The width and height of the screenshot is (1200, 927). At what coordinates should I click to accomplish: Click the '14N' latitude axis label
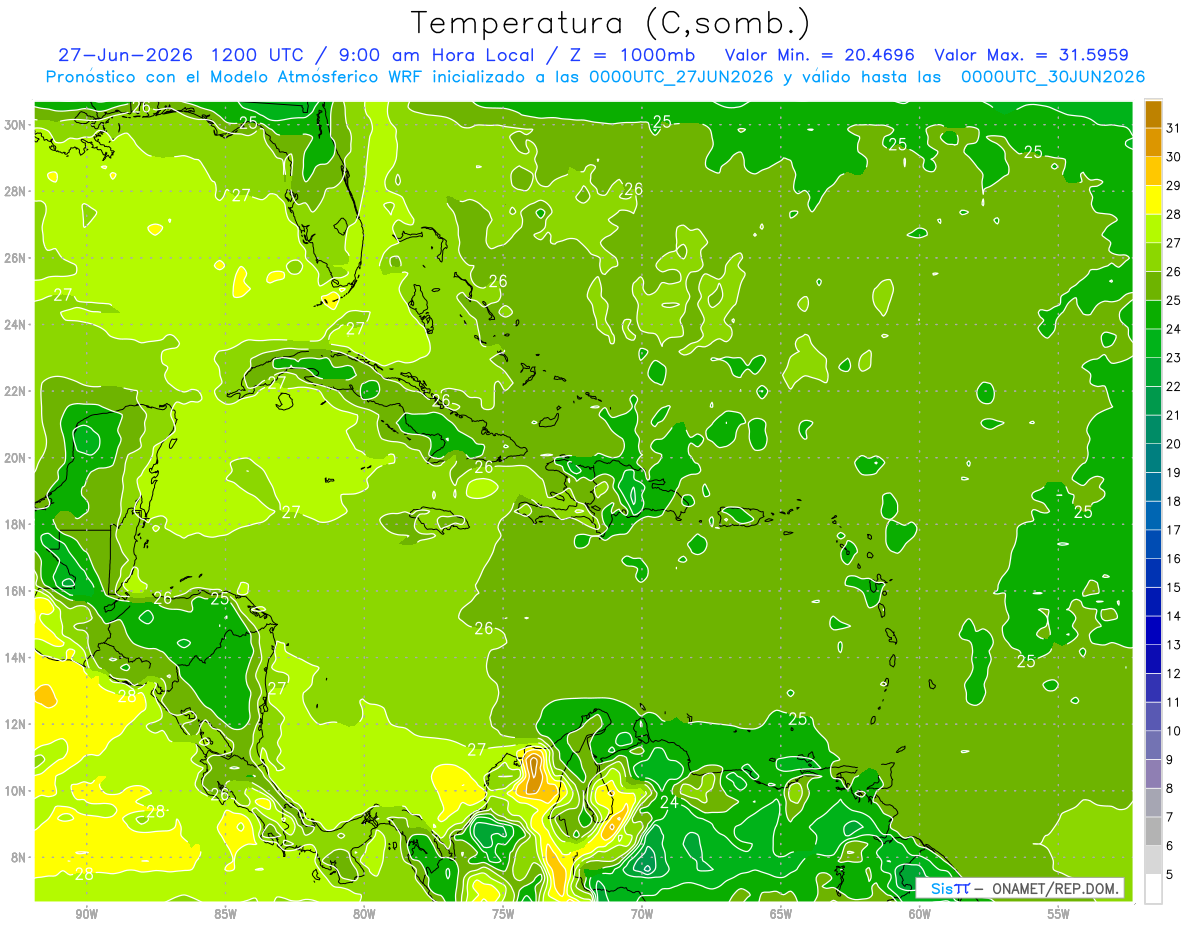coord(16,657)
